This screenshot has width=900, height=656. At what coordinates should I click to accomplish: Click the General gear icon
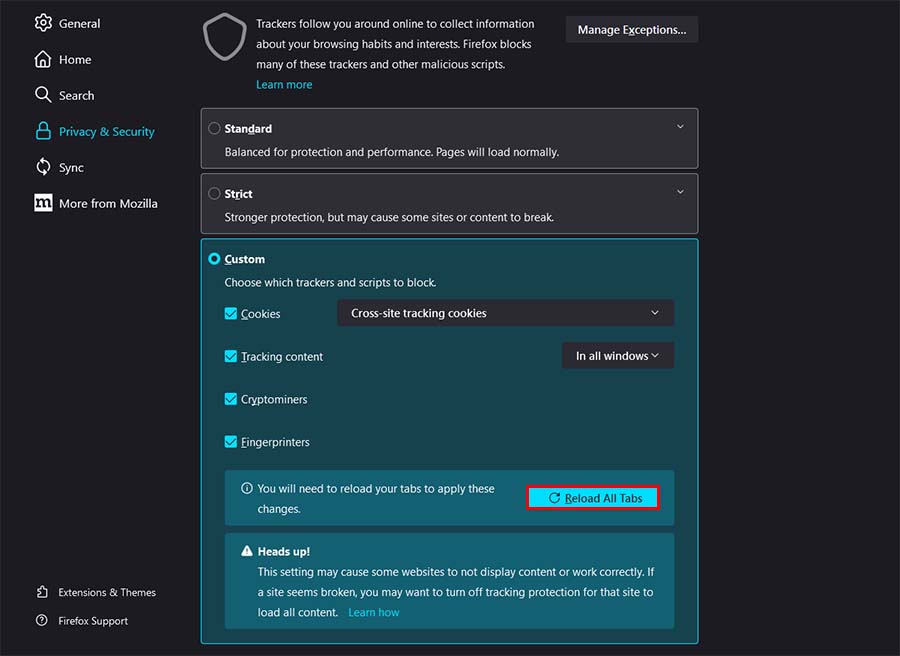[43, 23]
